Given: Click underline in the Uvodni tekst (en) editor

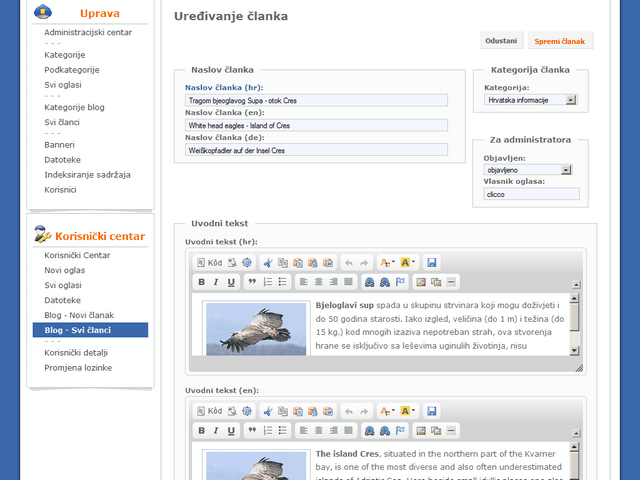Looking at the screenshot, I should click(231, 431).
